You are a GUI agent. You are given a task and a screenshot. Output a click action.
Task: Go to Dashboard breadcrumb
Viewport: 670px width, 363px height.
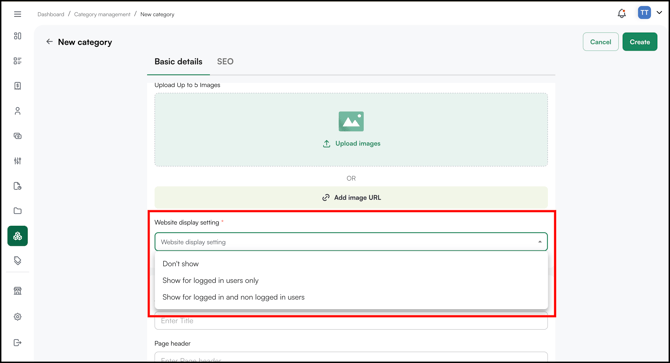(x=50, y=14)
